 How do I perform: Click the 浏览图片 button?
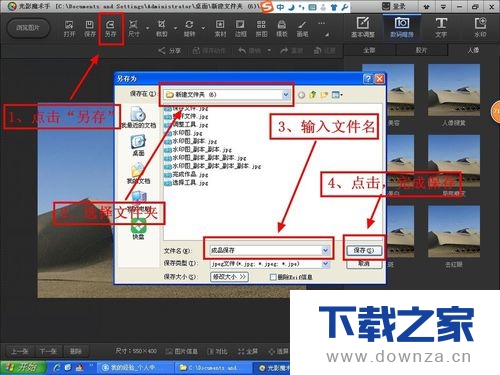tap(28, 28)
